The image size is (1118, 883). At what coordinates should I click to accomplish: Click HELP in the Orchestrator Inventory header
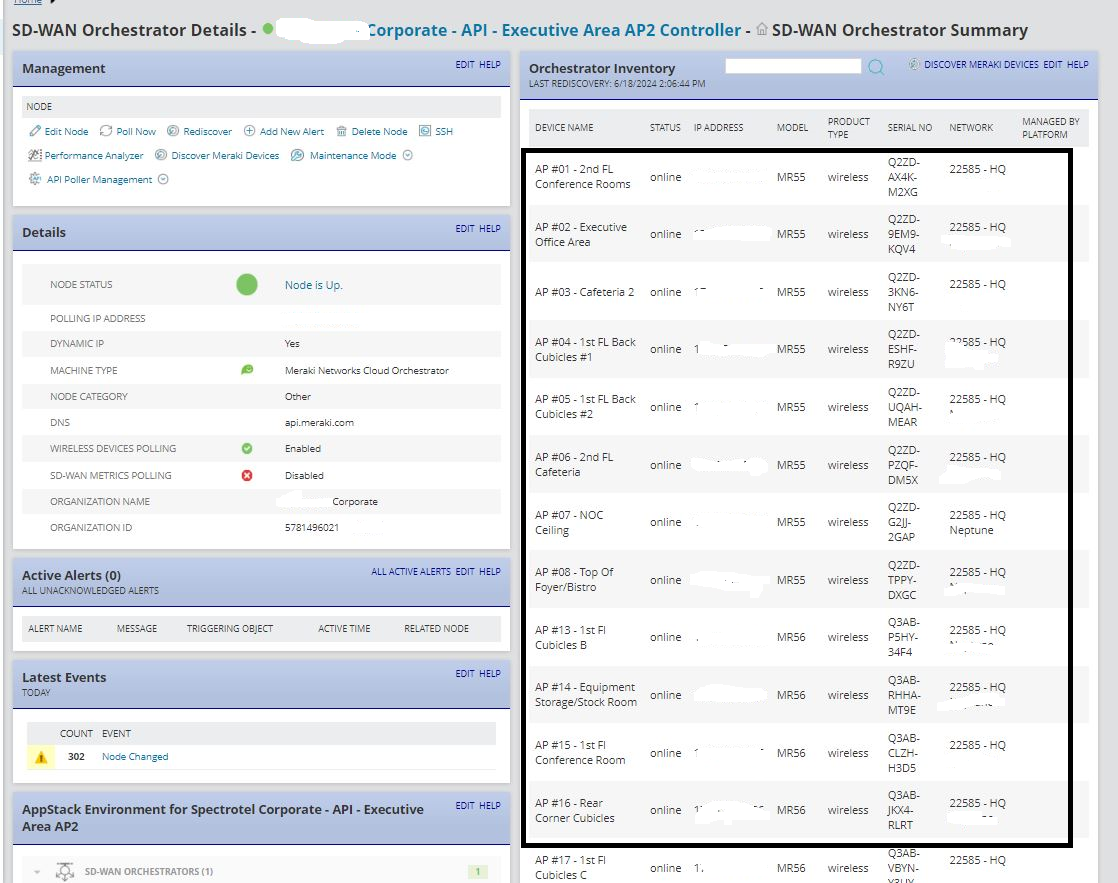1077,64
